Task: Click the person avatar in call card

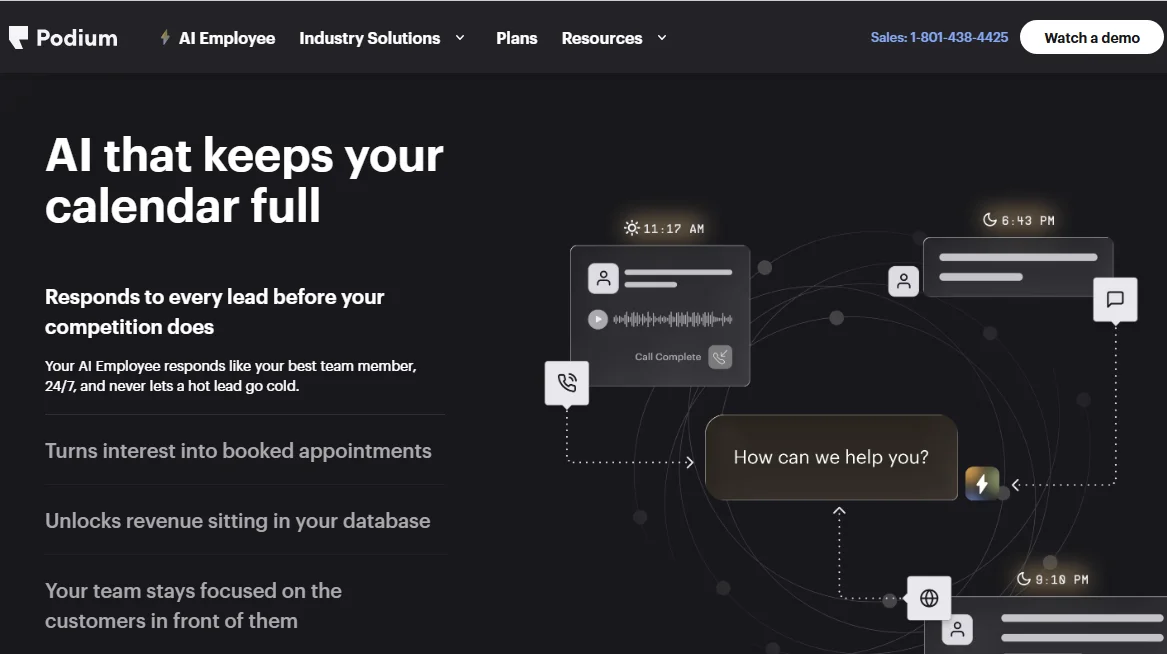Action: point(604,279)
